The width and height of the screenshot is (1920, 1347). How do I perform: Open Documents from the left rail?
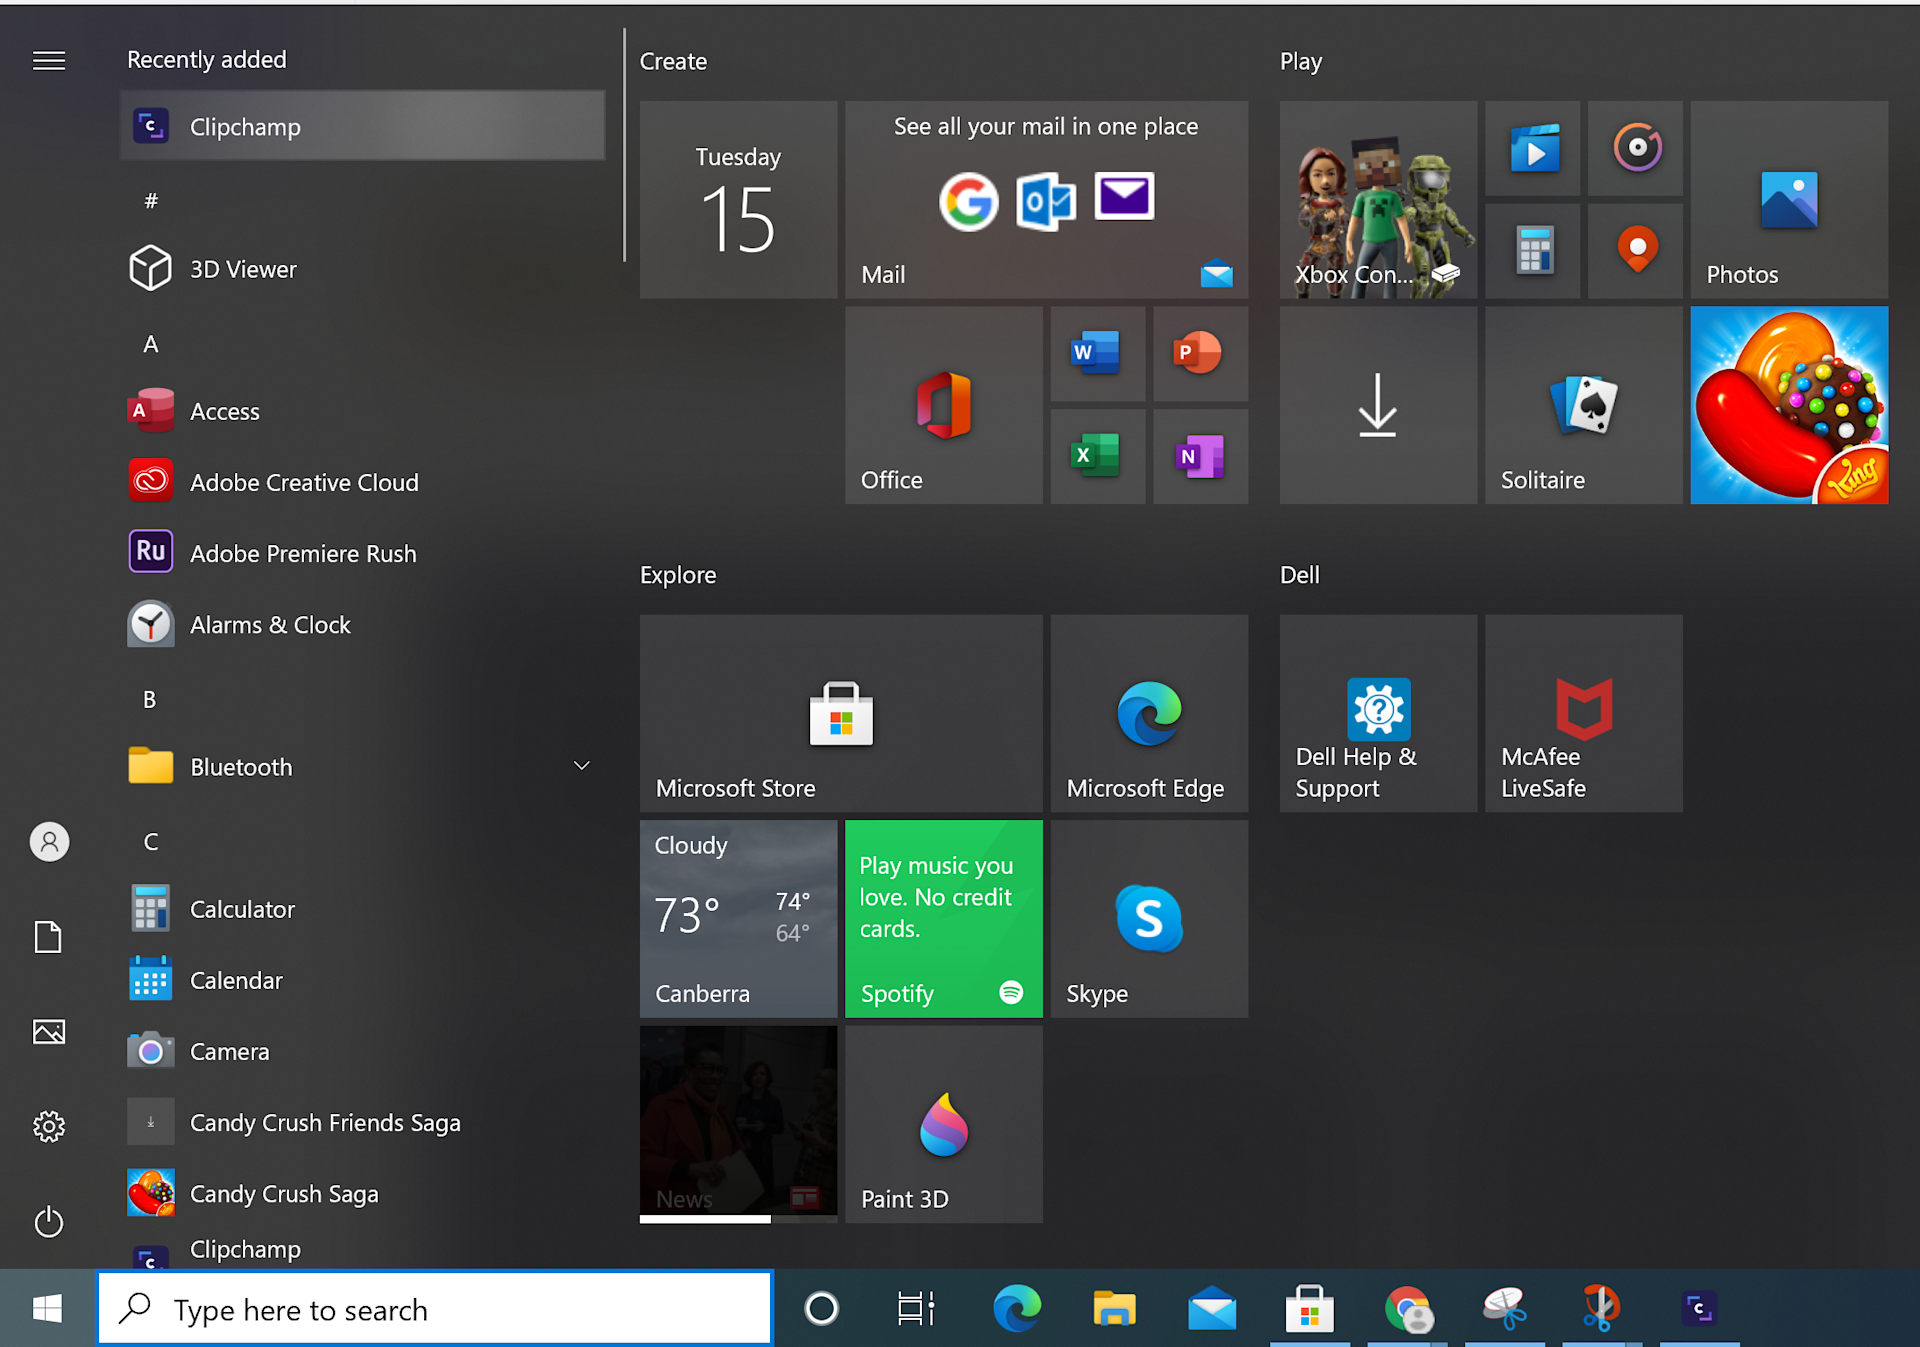tap(49, 937)
